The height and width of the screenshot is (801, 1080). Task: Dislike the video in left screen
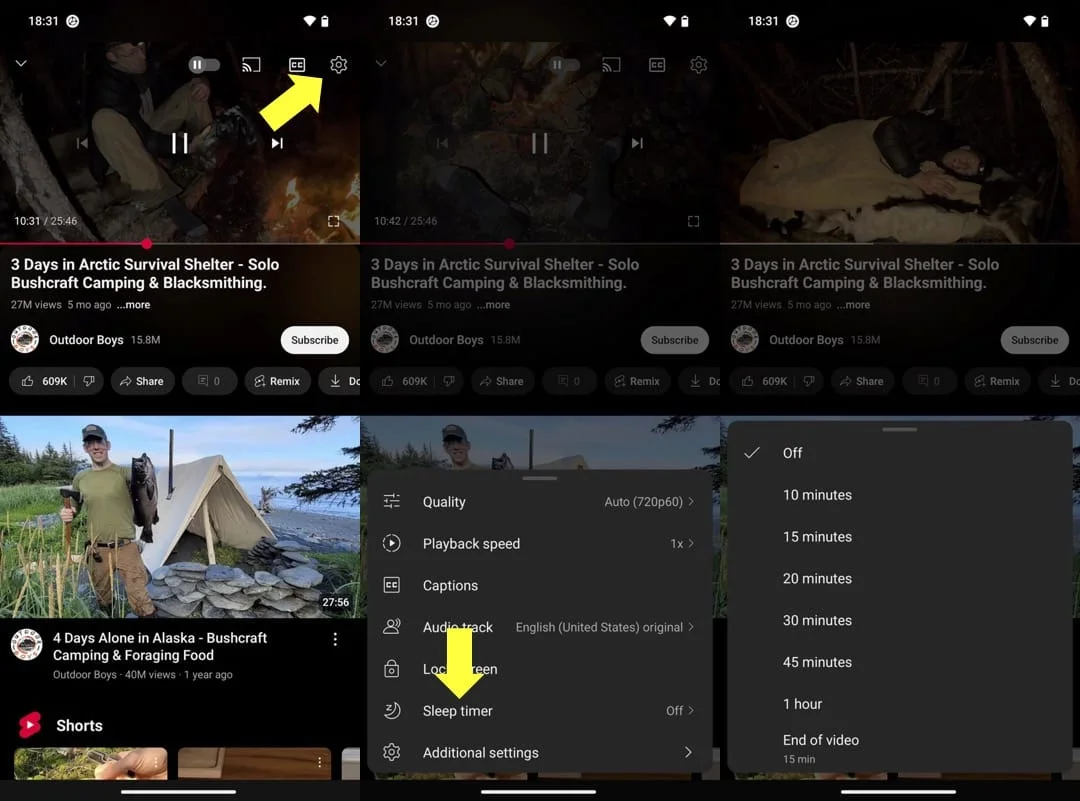tap(89, 381)
